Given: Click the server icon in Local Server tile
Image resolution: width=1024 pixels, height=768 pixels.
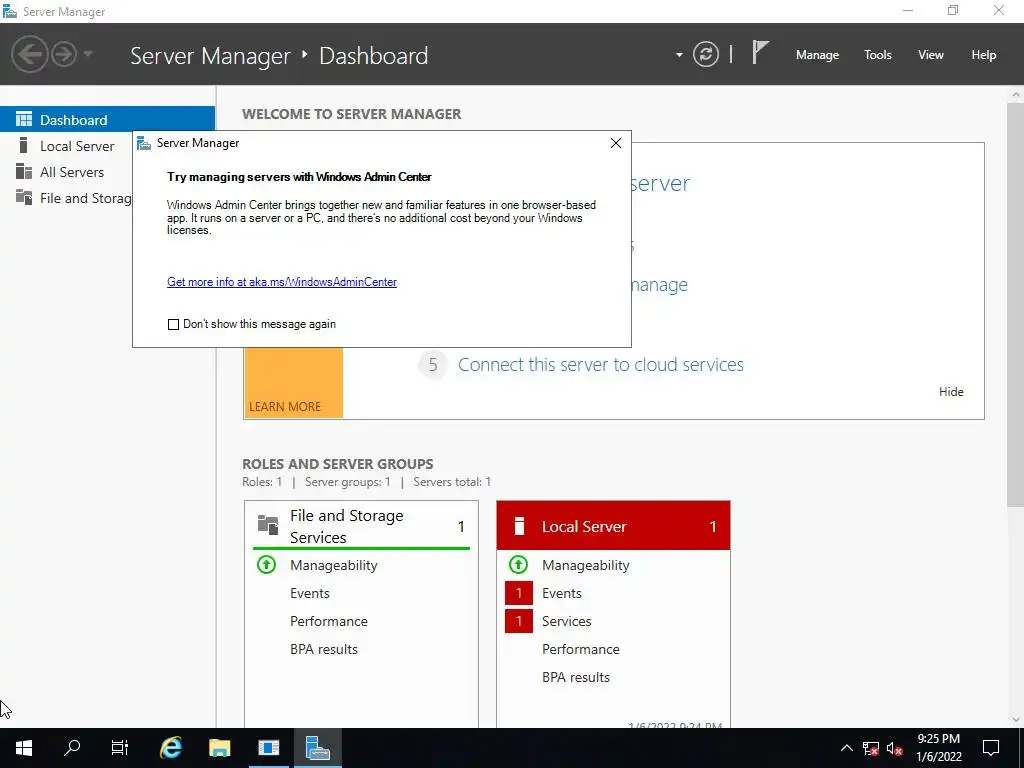Looking at the screenshot, I should pyautogui.click(x=519, y=526).
